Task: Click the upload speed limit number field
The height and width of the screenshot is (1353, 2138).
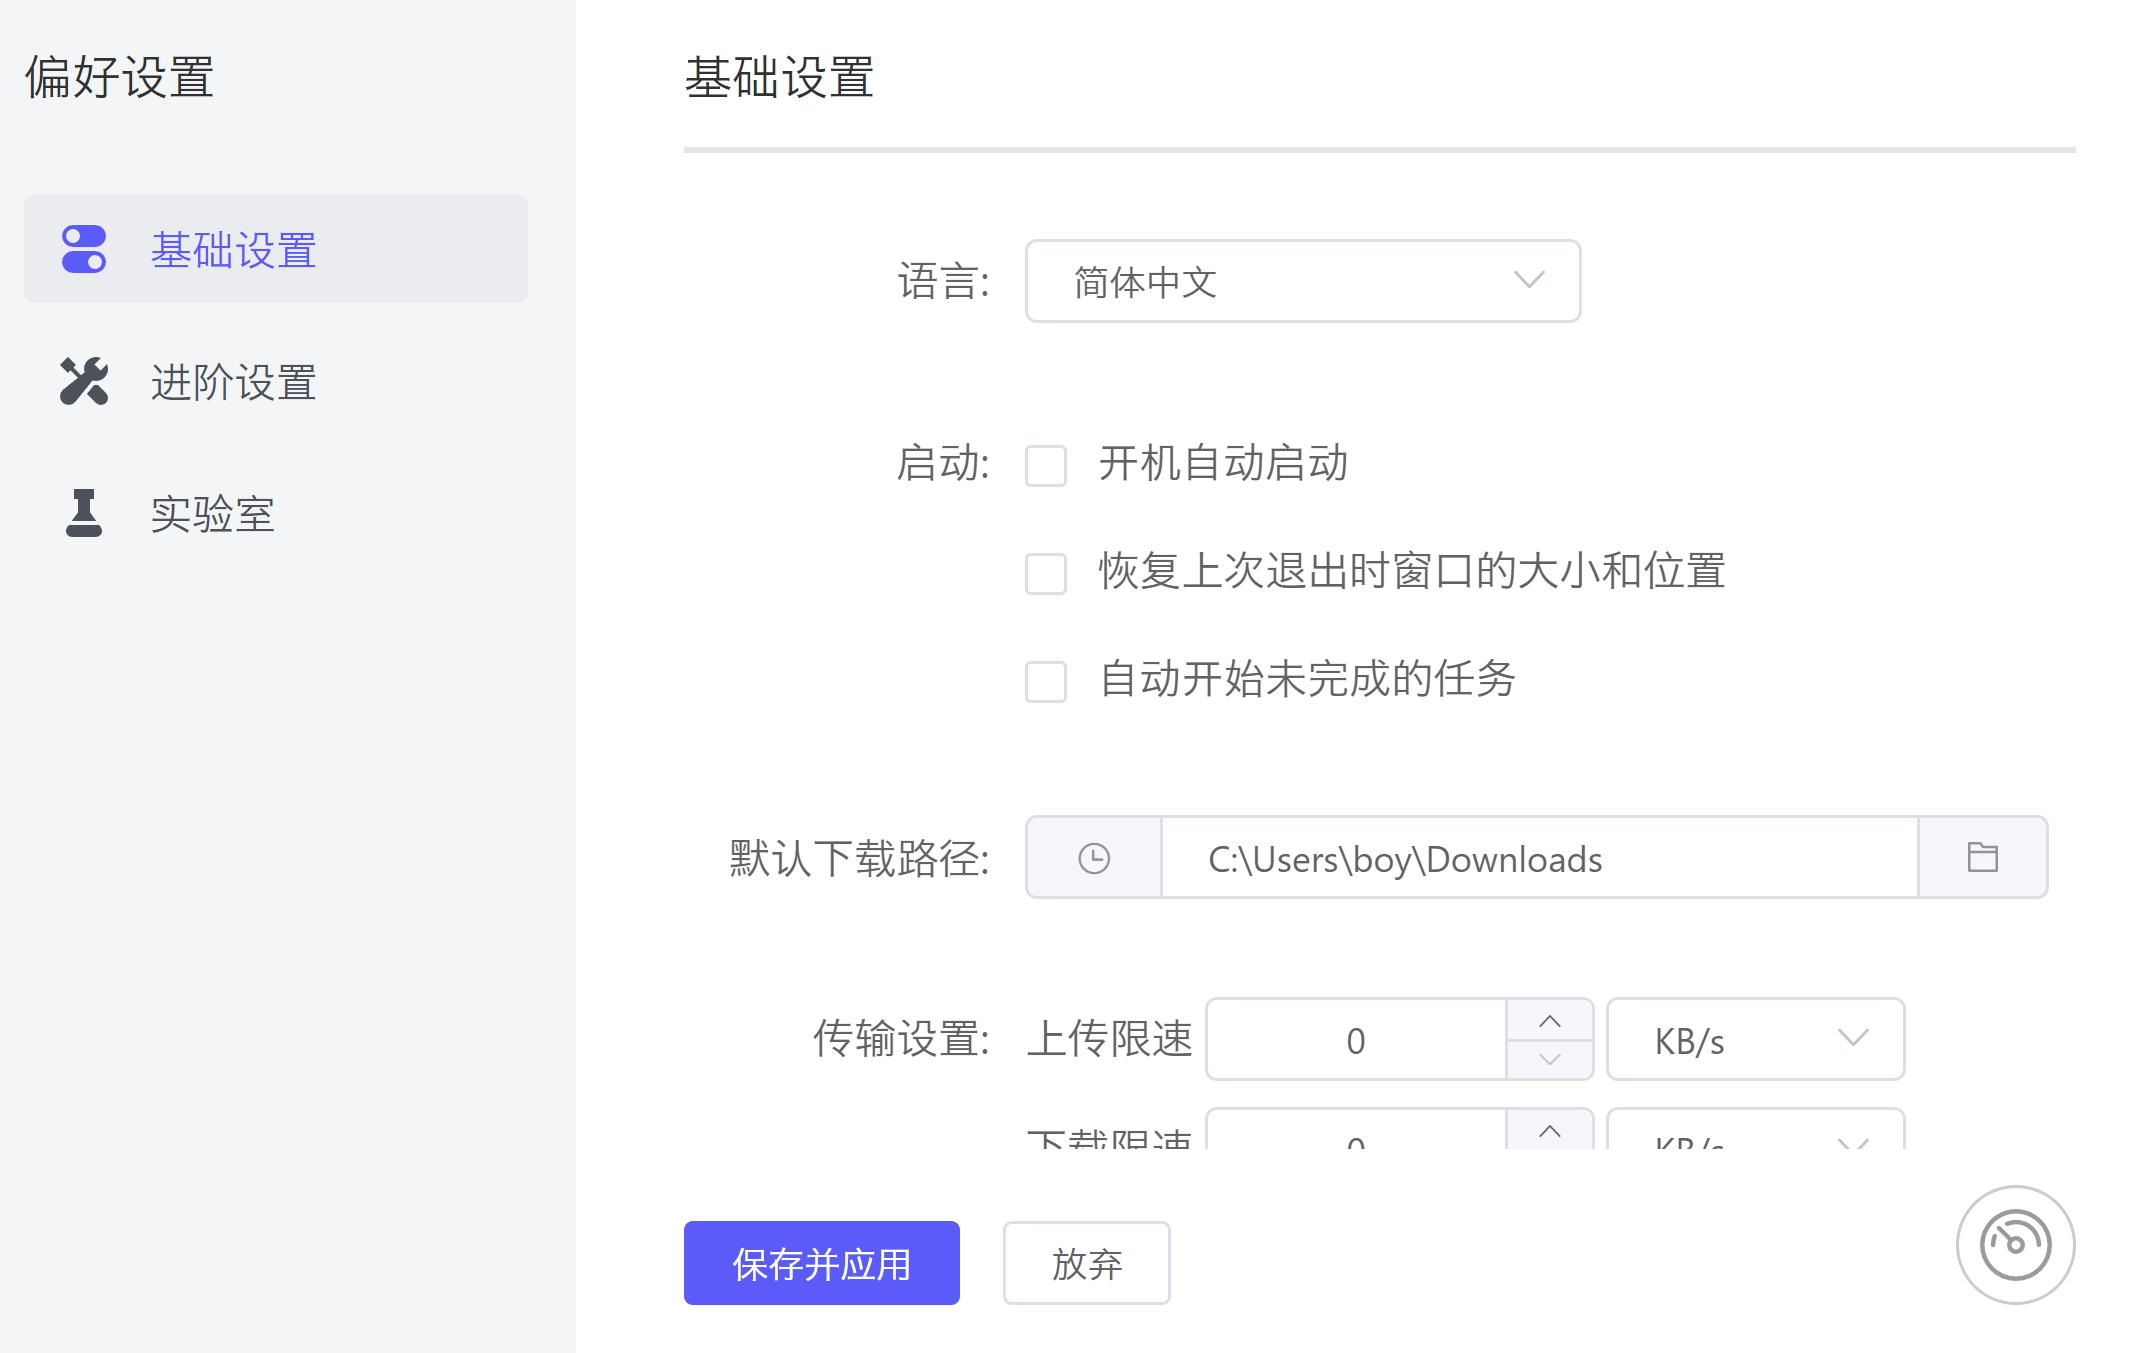Action: tap(1355, 1040)
